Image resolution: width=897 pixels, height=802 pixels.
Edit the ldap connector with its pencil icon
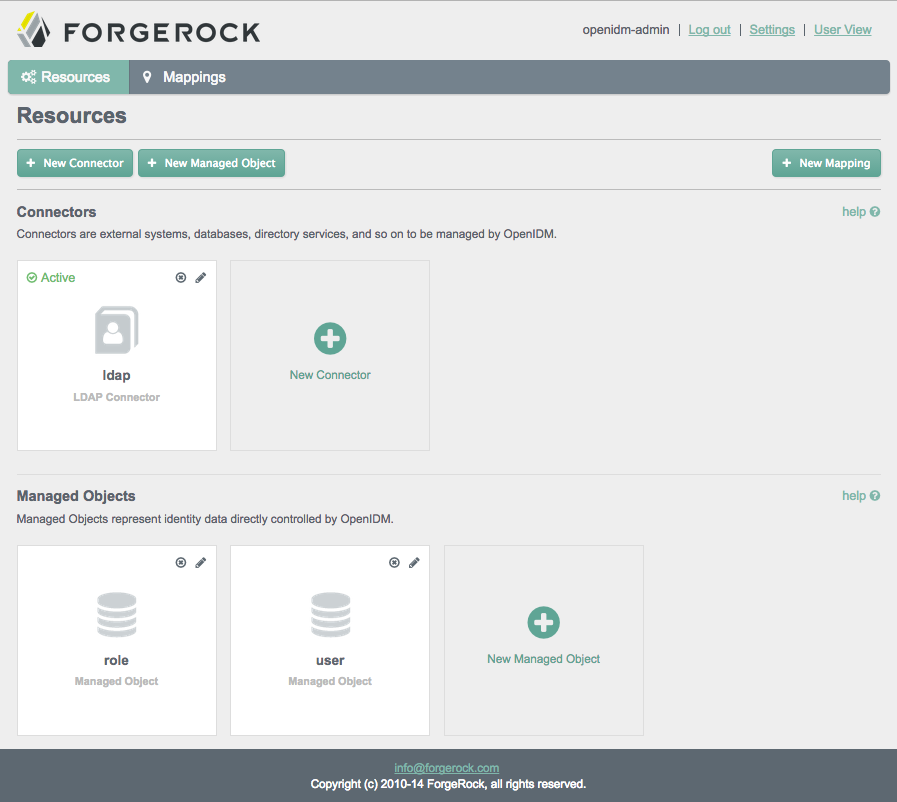(x=201, y=277)
